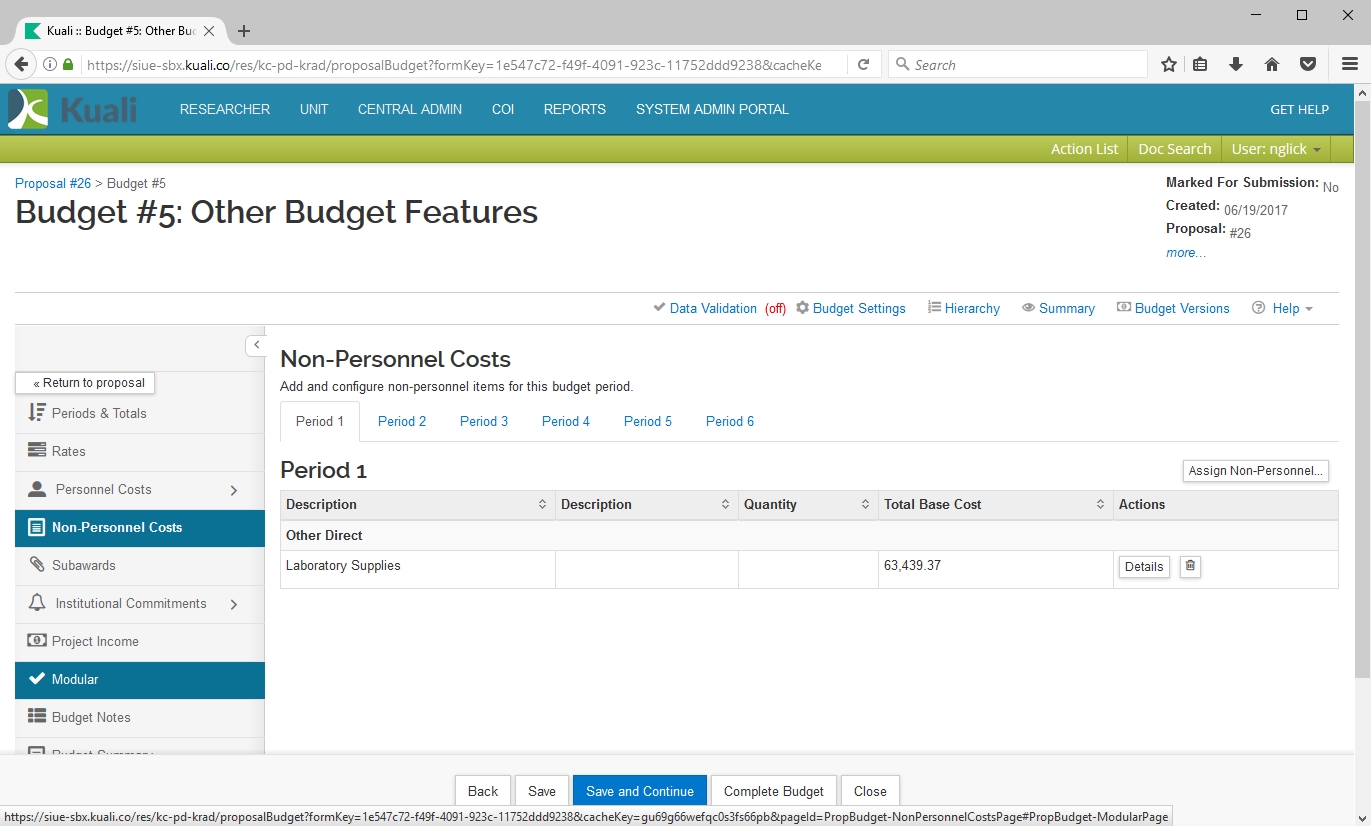Screen dimensions: 1371x826
Task: Switch to Period 3 tab
Action: (x=484, y=421)
